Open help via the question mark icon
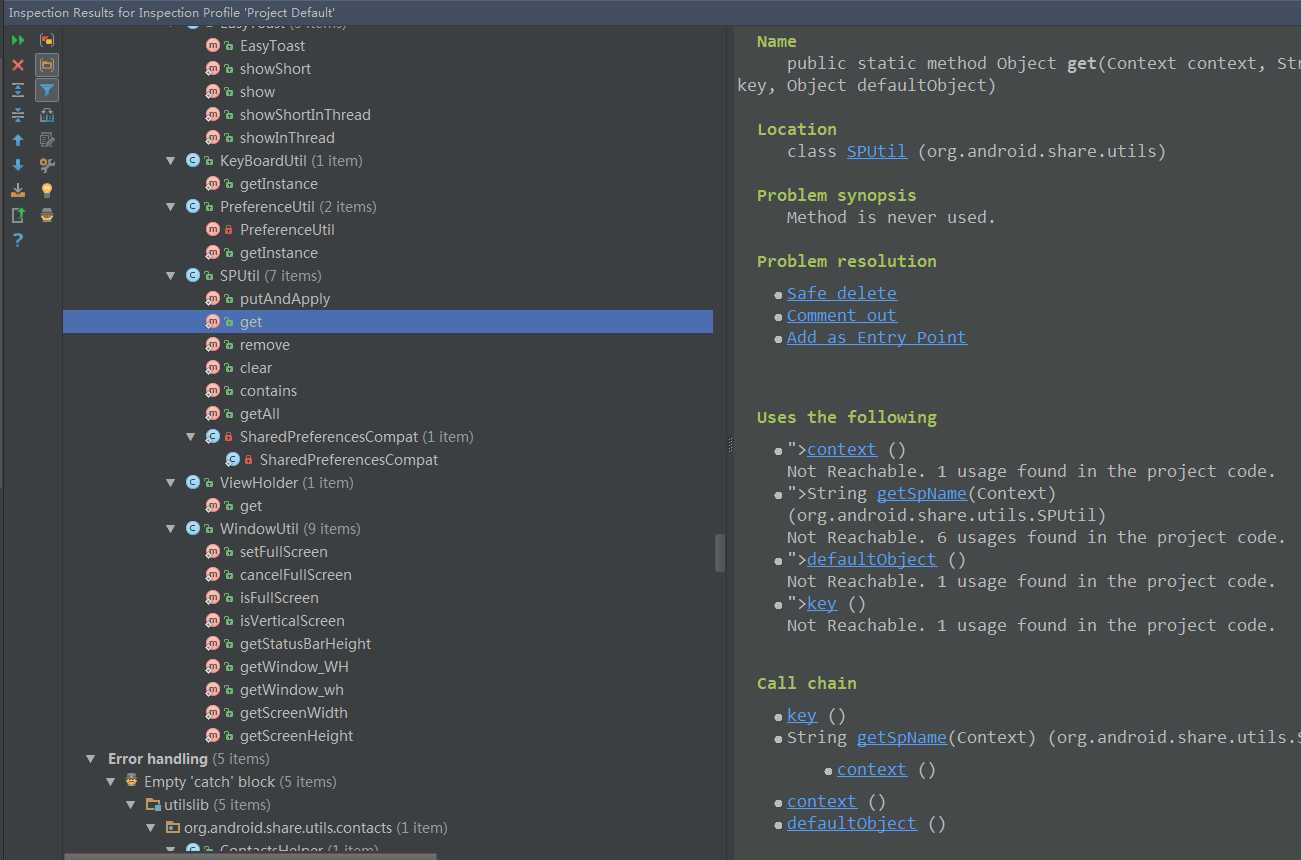The height and width of the screenshot is (860, 1301). pyautogui.click(x=18, y=240)
